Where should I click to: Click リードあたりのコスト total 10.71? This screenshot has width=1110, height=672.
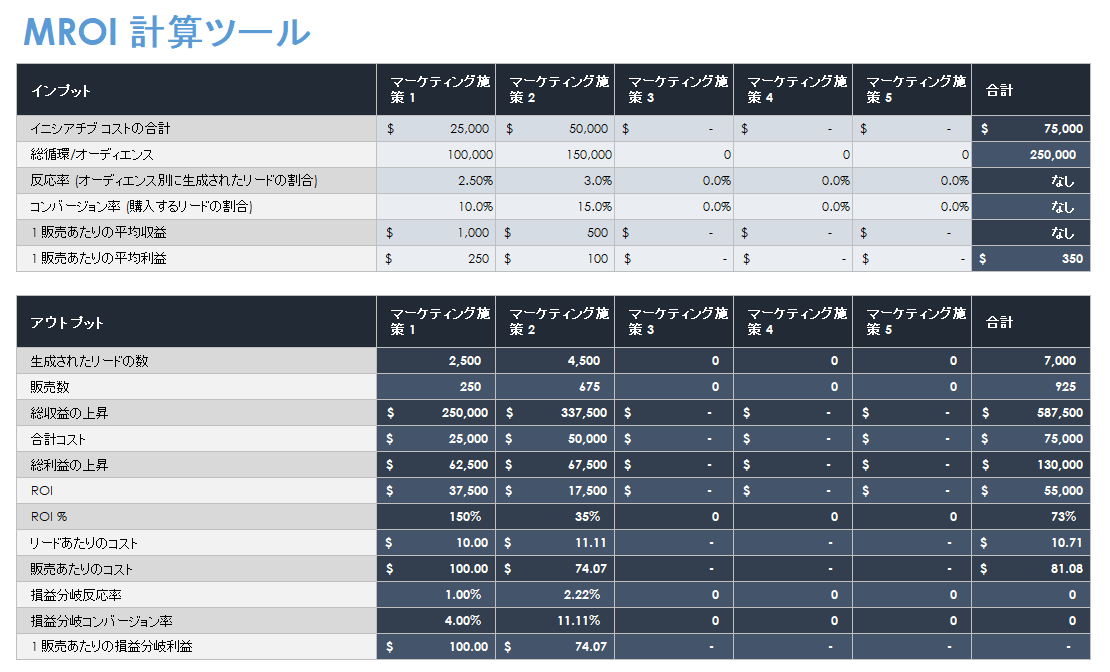pyautogui.click(x=1031, y=543)
